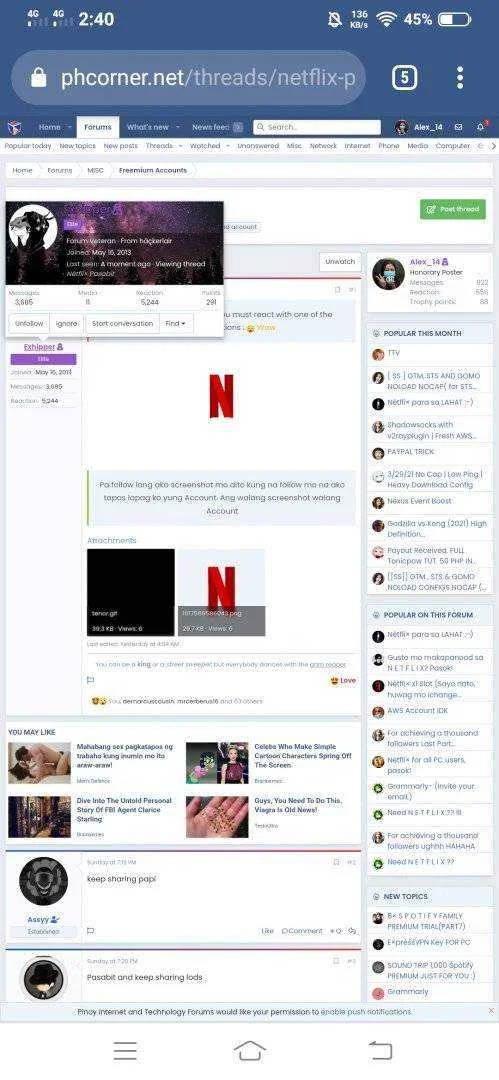Open 'ExpressVPN Key FOR PC' topic
The image size is (499, 1080).
429,943
